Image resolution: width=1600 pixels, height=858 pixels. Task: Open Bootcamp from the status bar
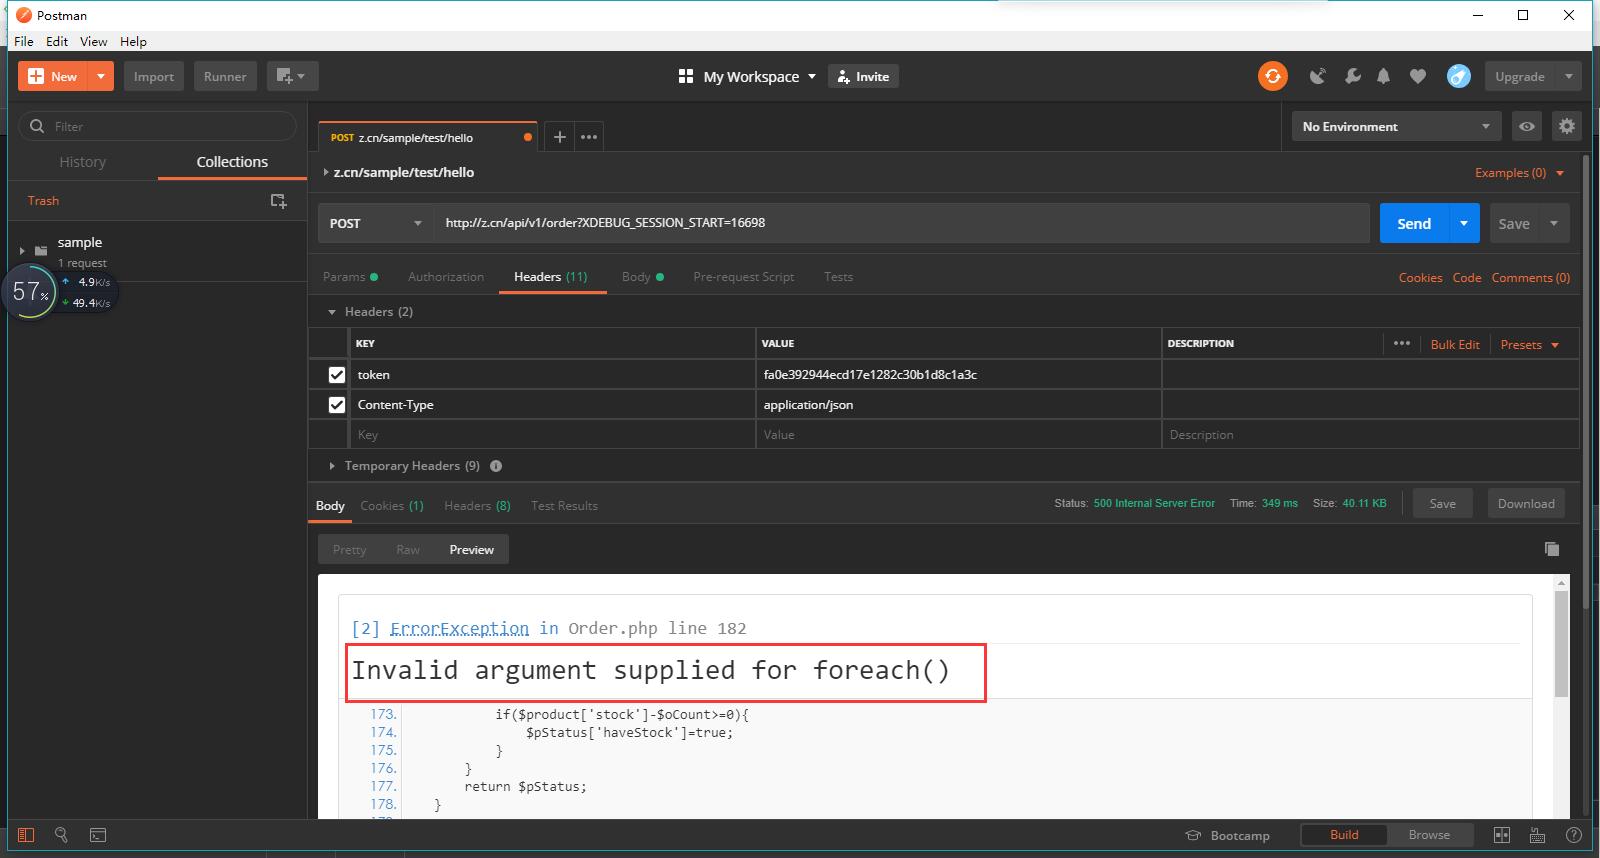1227,835
